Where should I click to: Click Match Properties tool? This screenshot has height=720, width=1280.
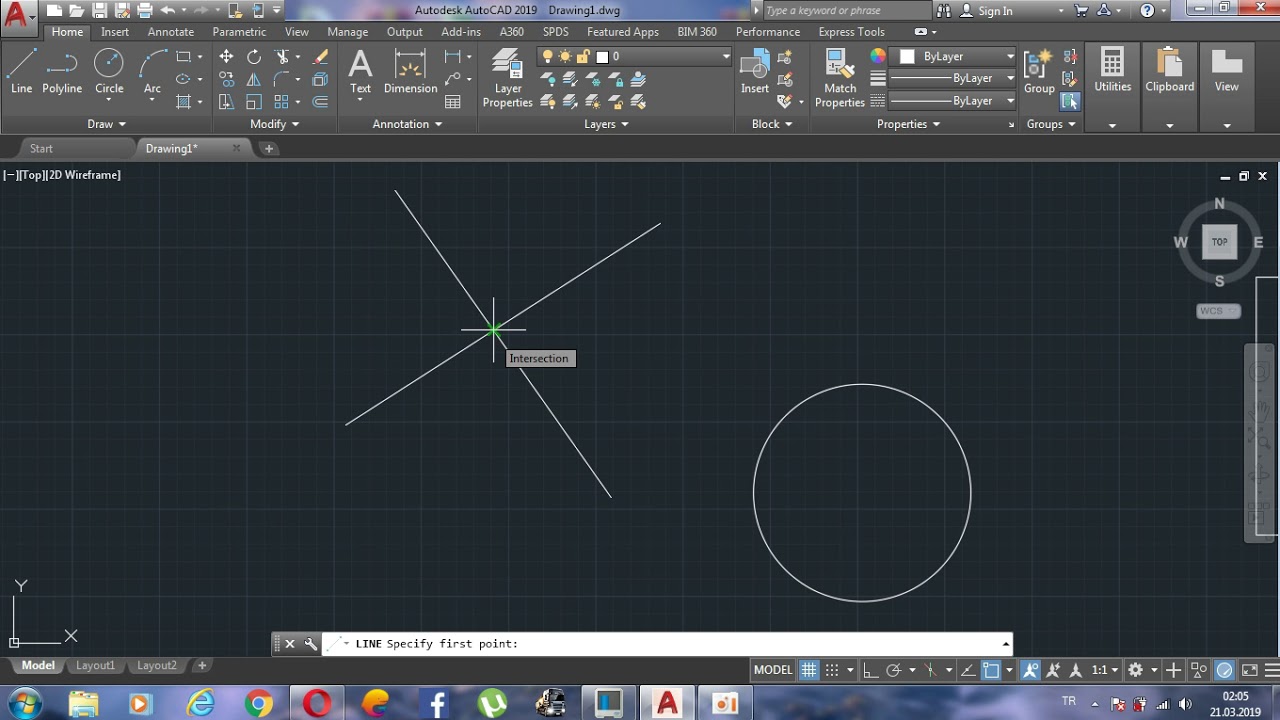tap(839, 80)
